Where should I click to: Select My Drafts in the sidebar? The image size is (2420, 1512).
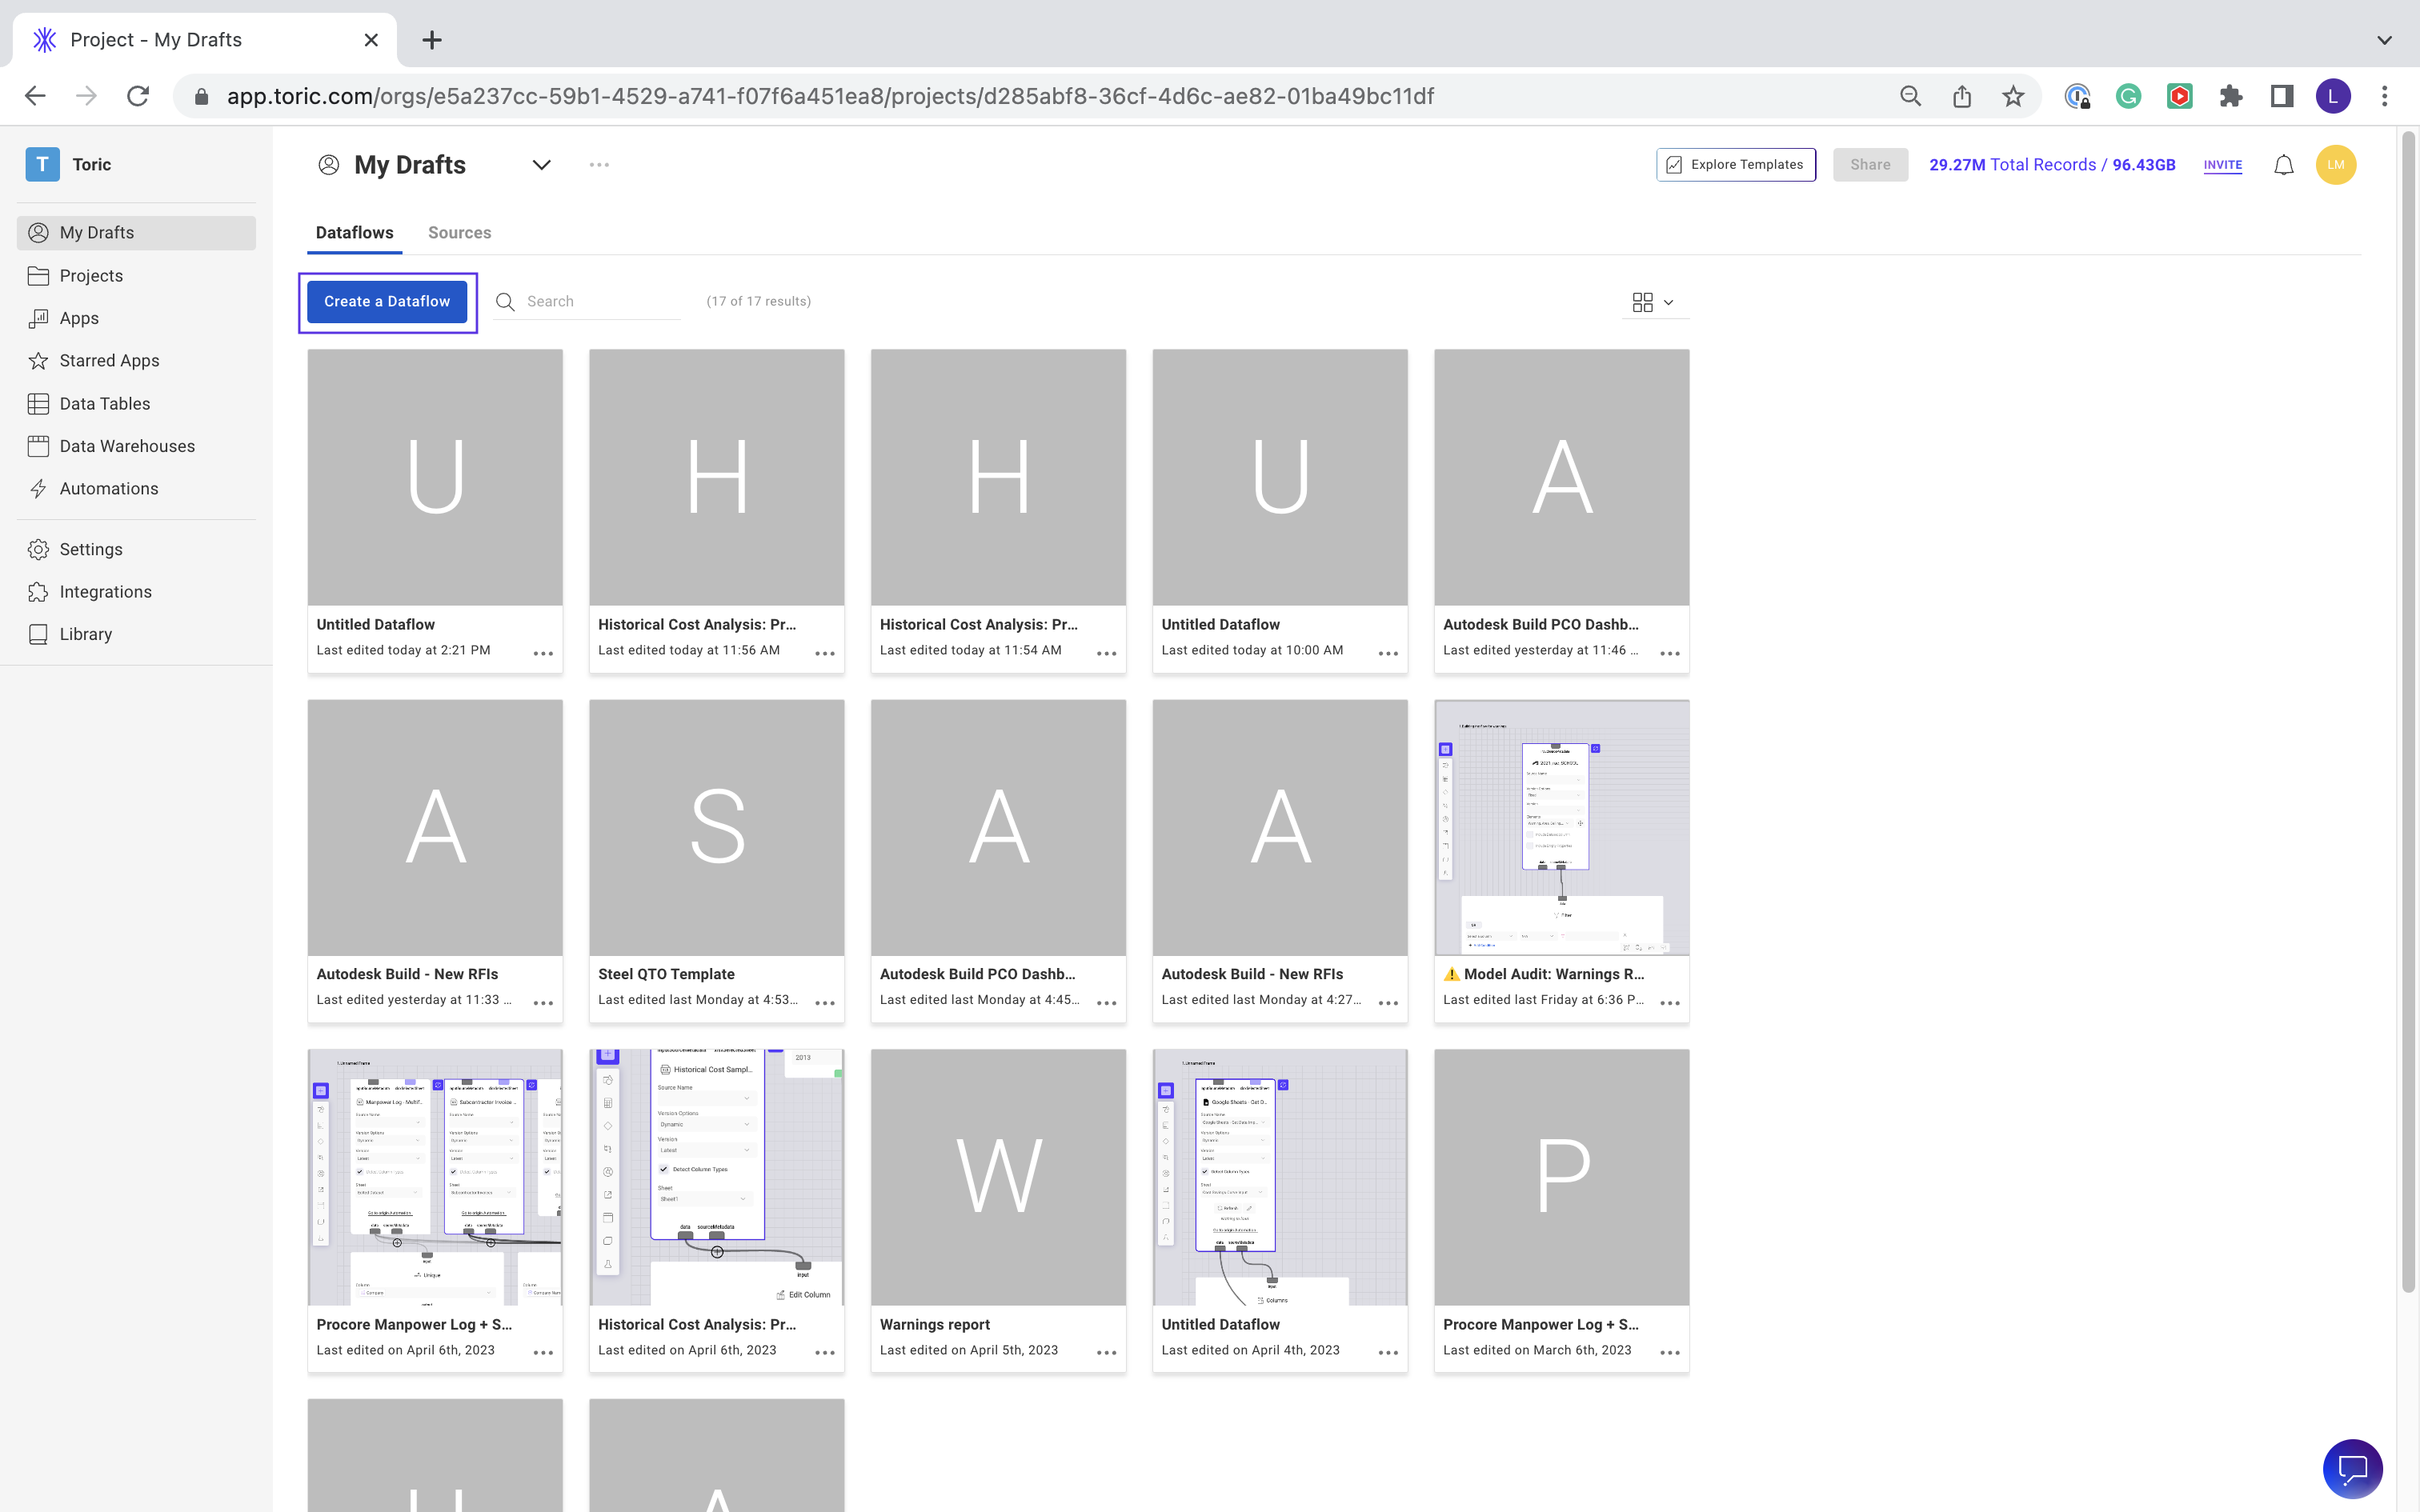tap(136, 233)
